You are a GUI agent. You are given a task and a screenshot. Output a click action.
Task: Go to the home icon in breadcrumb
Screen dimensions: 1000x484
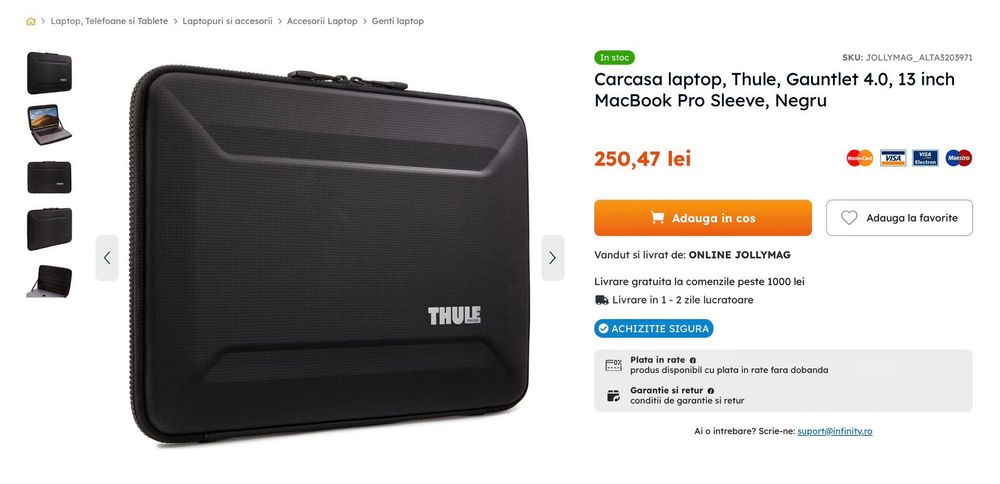(31, 21)
